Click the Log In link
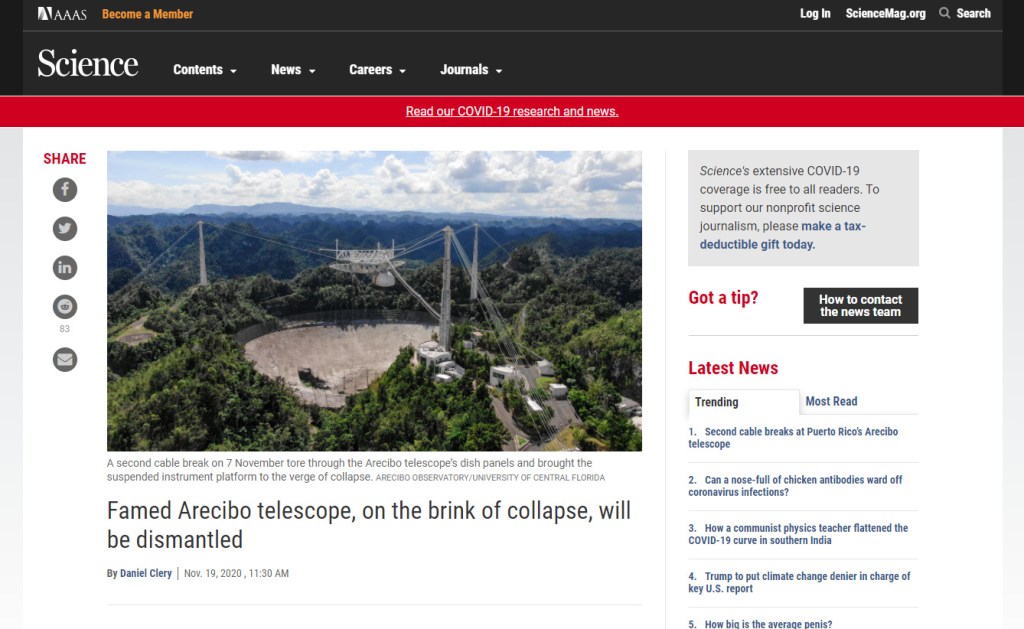Viewport: 1024px width, 629px height. tap(815, 13)
